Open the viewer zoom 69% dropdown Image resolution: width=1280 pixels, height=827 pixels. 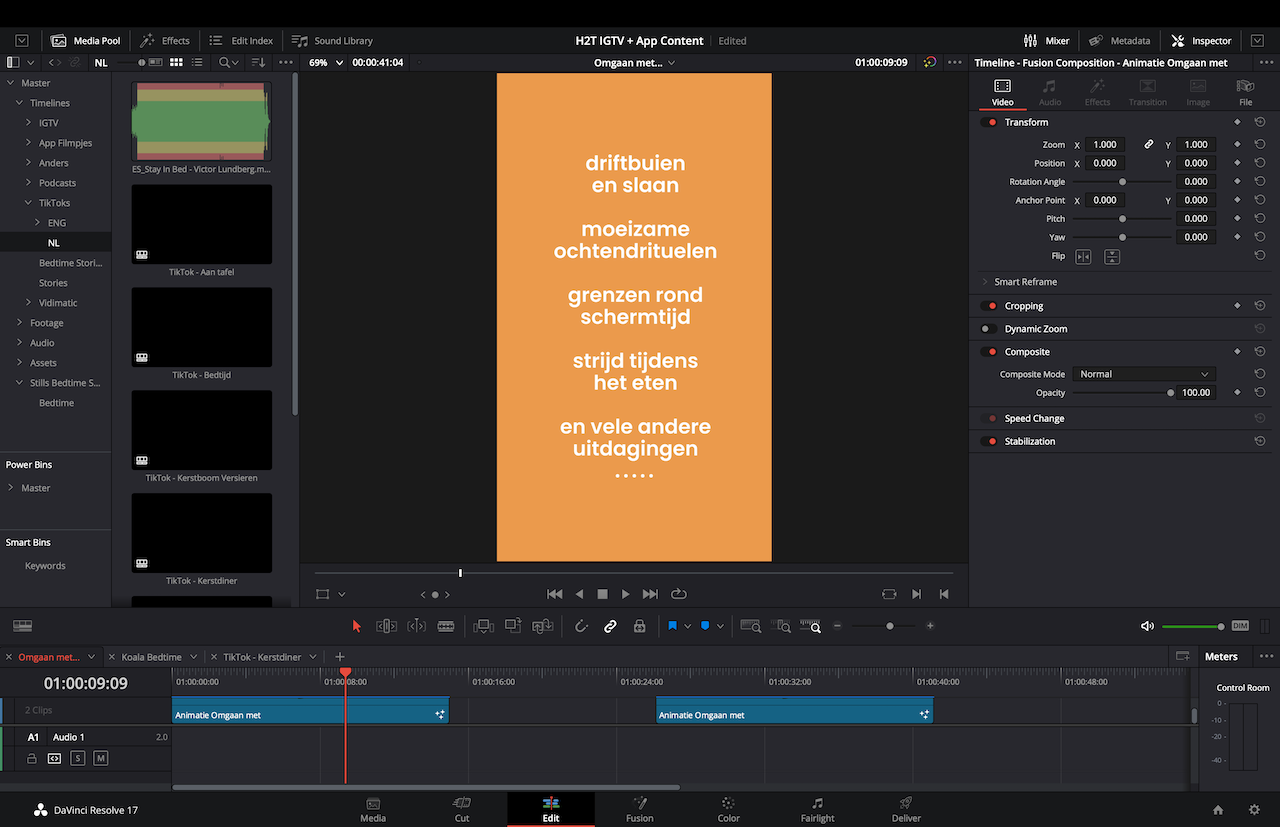(x=328, y=62)
